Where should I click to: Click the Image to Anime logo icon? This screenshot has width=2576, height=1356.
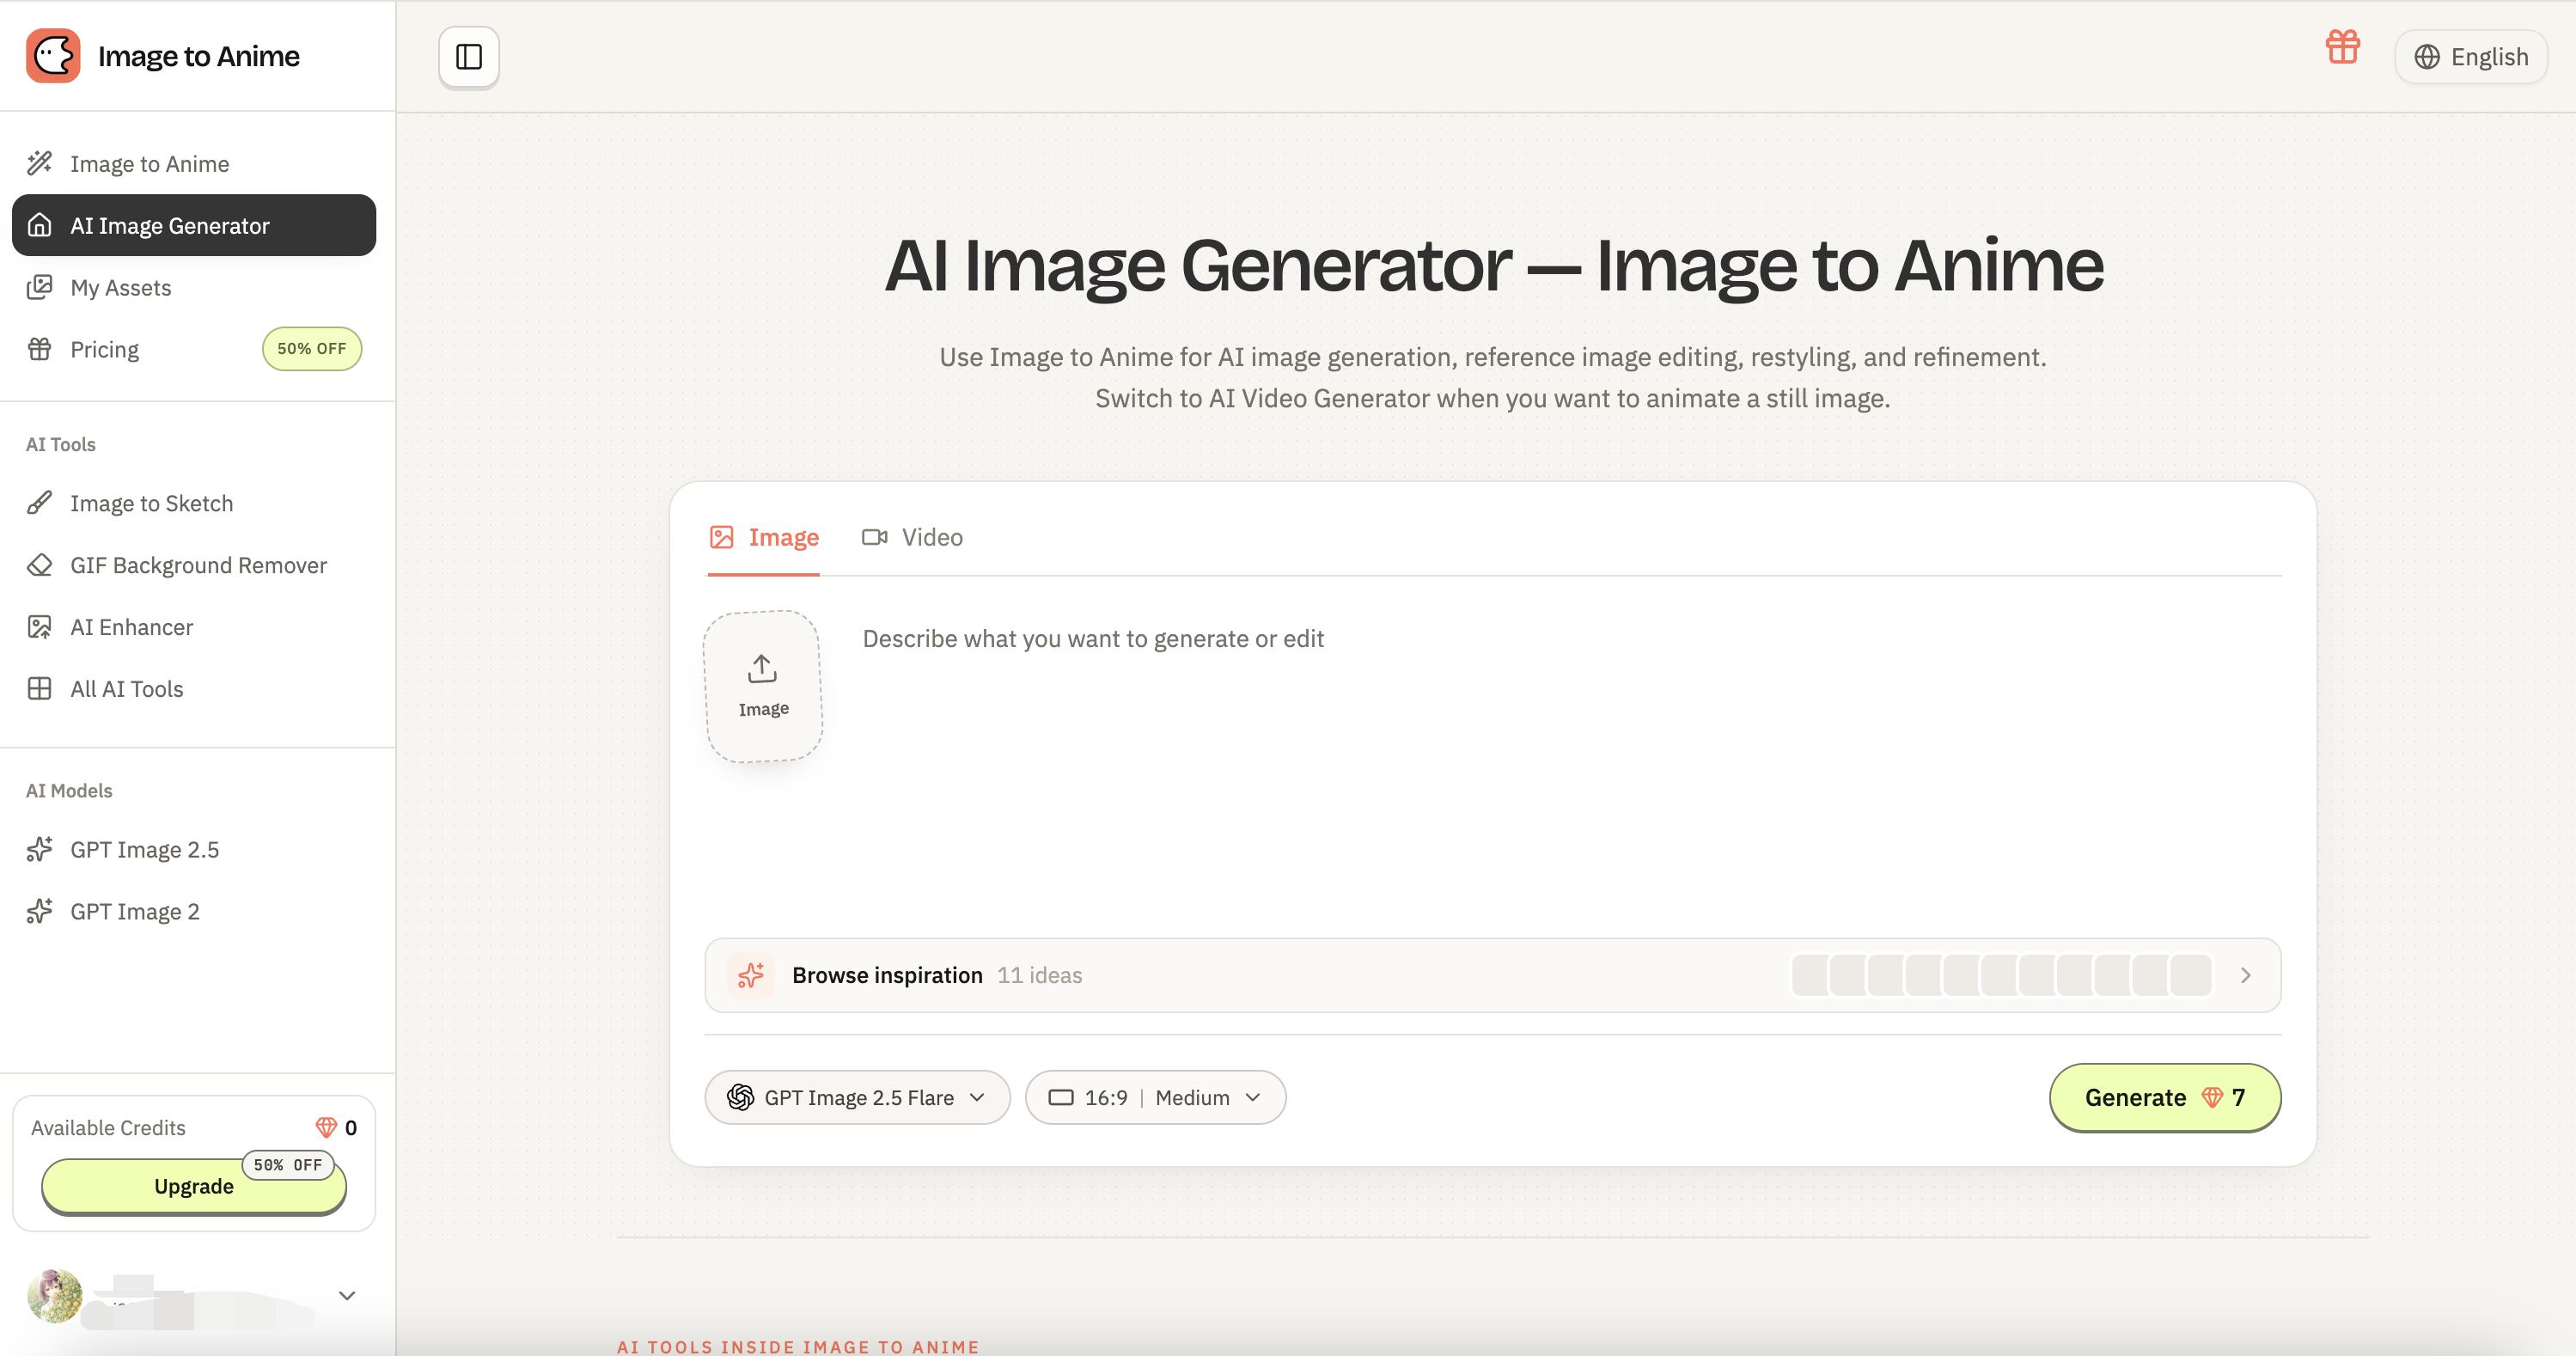click(53, 56)
